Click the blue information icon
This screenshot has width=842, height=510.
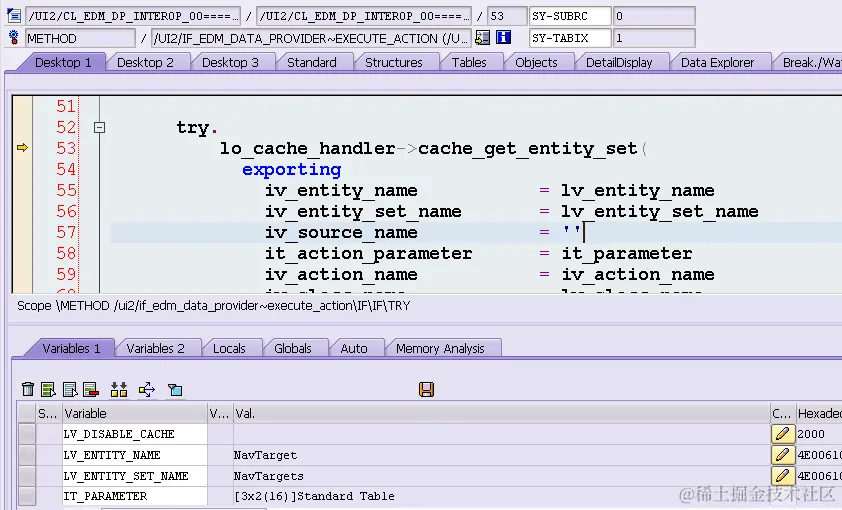(x=503, y=38)
